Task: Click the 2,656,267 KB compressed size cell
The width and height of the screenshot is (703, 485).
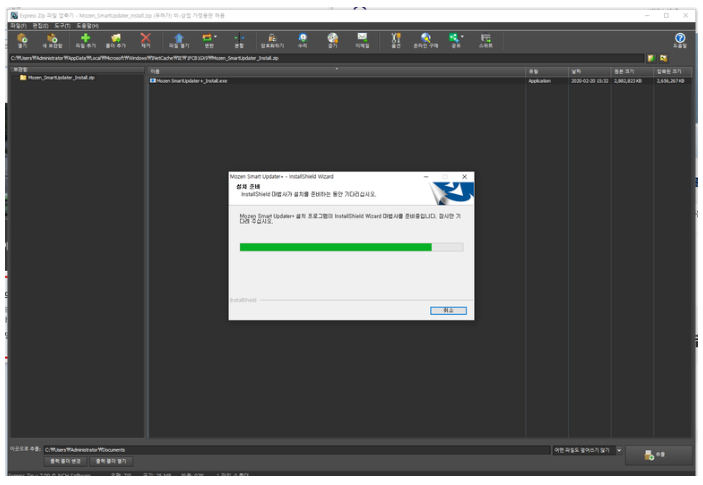Action: [671, 81]
